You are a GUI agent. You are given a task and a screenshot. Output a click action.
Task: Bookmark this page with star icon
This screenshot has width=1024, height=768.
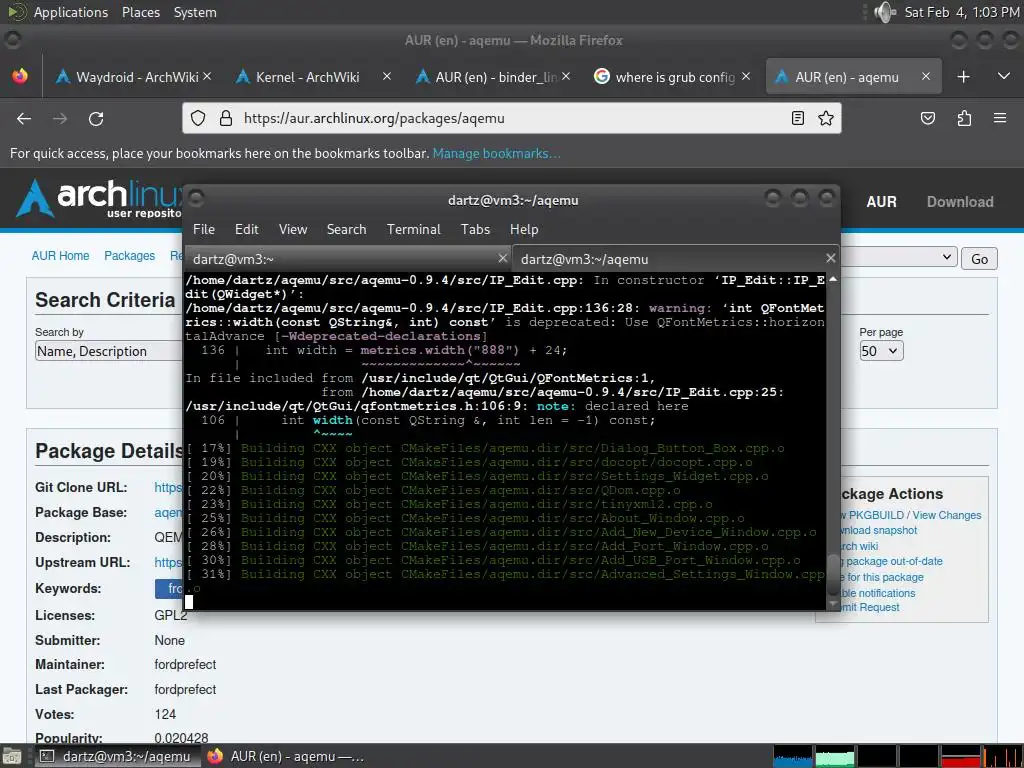click(x=826, y=118)
